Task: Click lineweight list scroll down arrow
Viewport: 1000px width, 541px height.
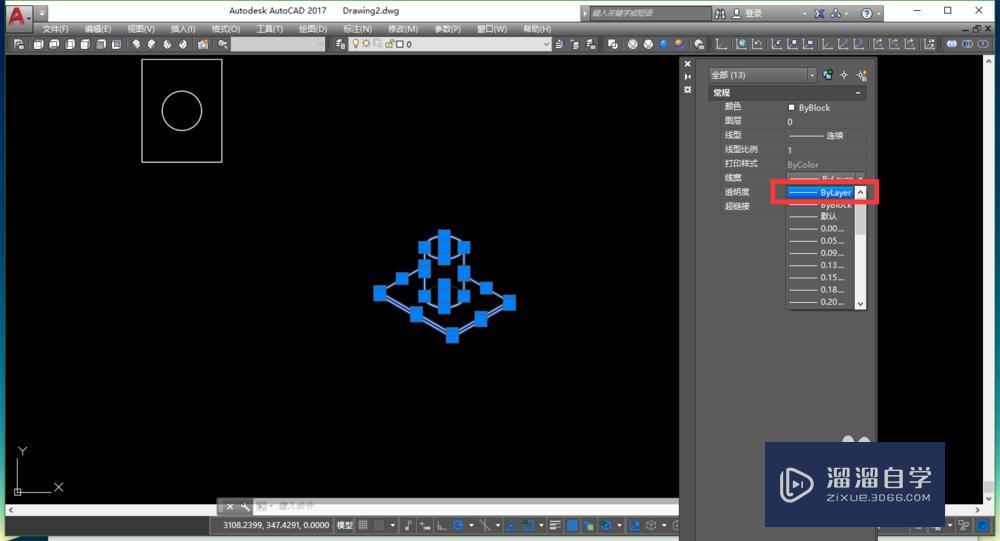Action: [x=860, y=304]
